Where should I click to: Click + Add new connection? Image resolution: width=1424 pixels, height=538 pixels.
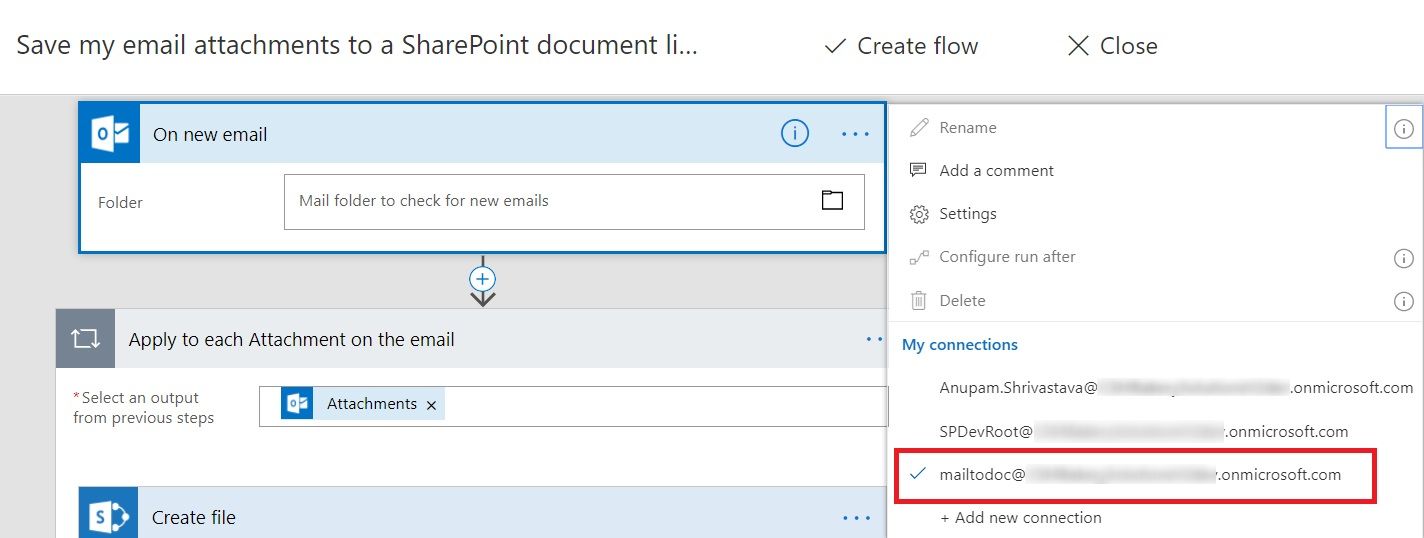tap(1021, 517)
